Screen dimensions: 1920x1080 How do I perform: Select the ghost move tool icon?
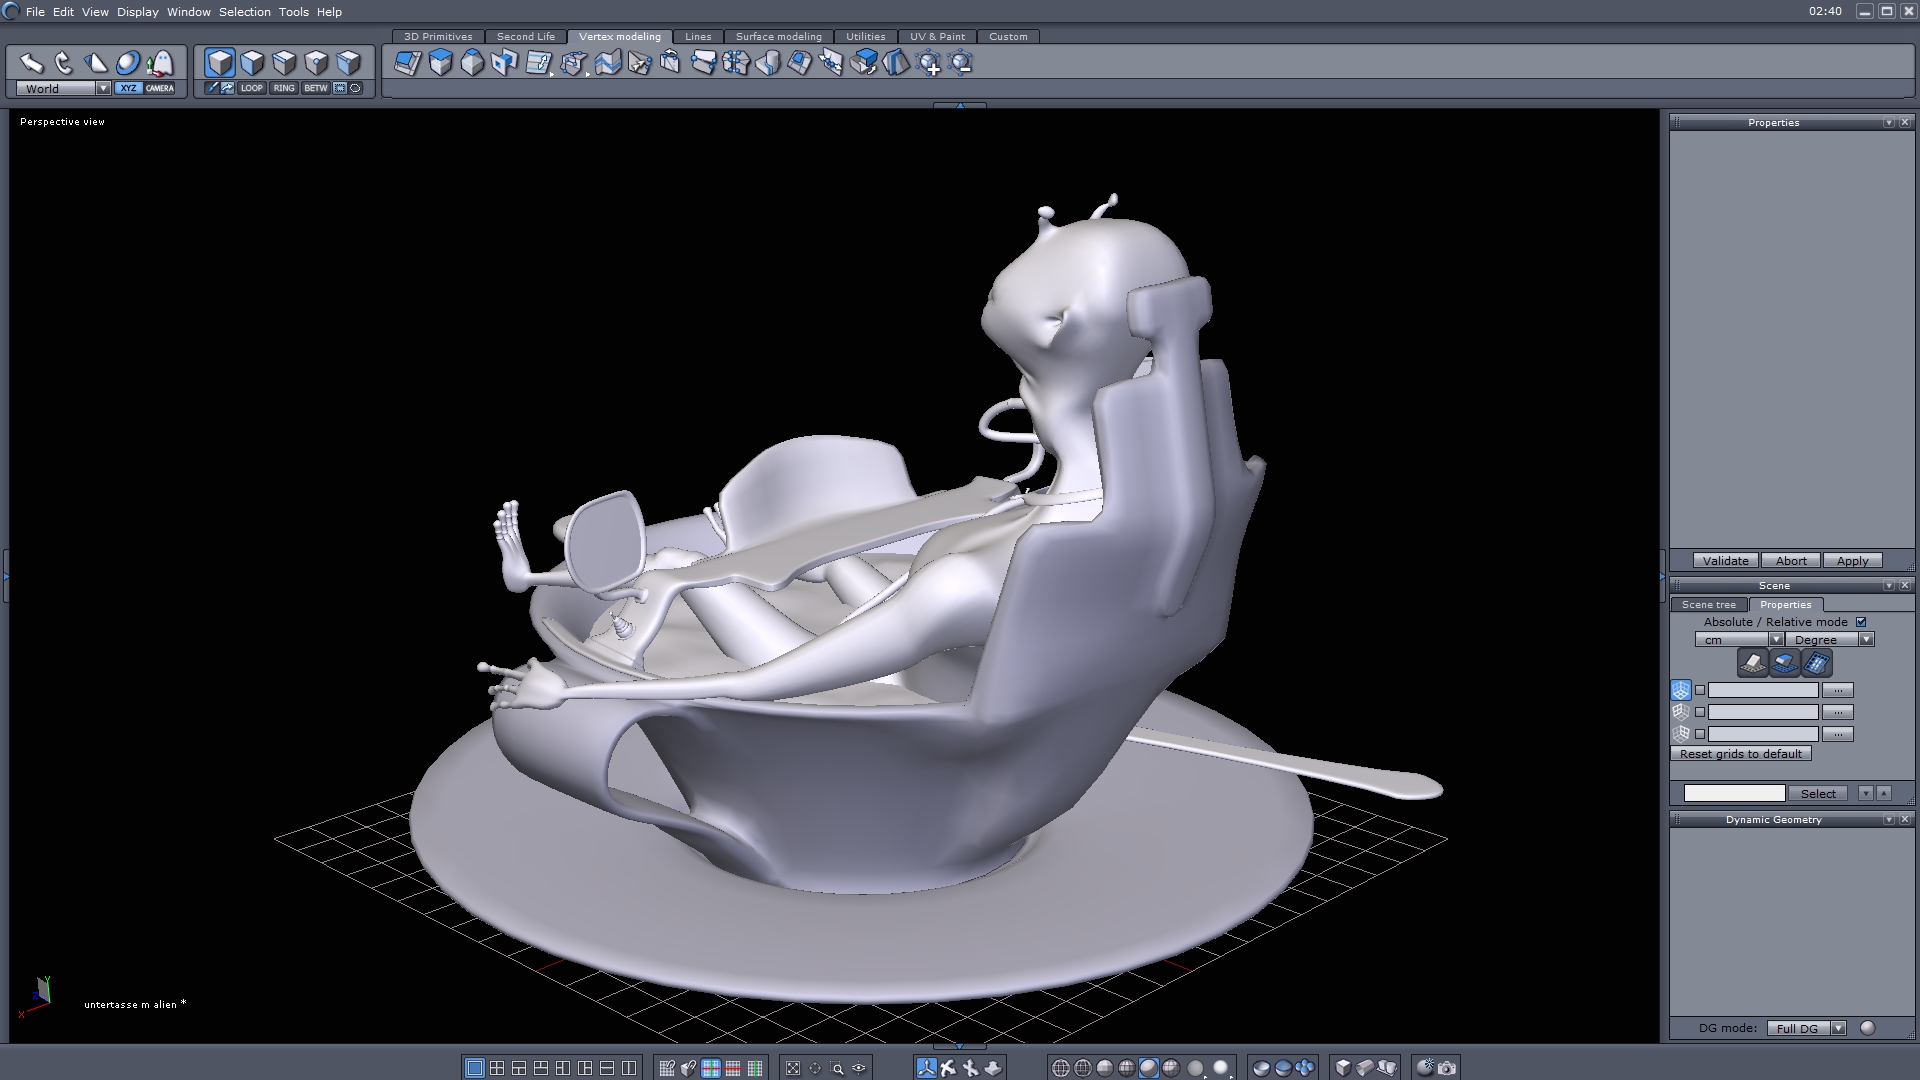160,64
